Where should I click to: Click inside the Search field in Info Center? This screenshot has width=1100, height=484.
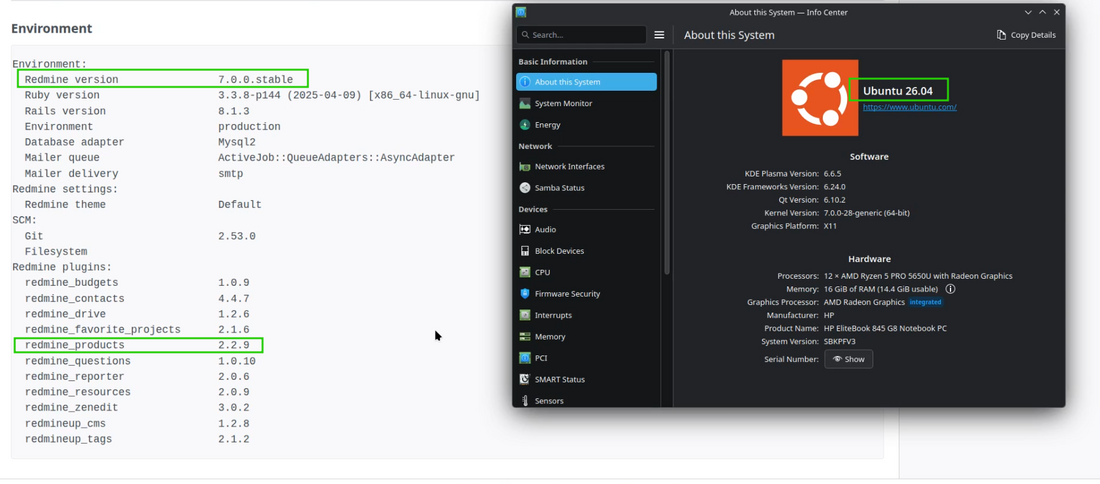582,34
